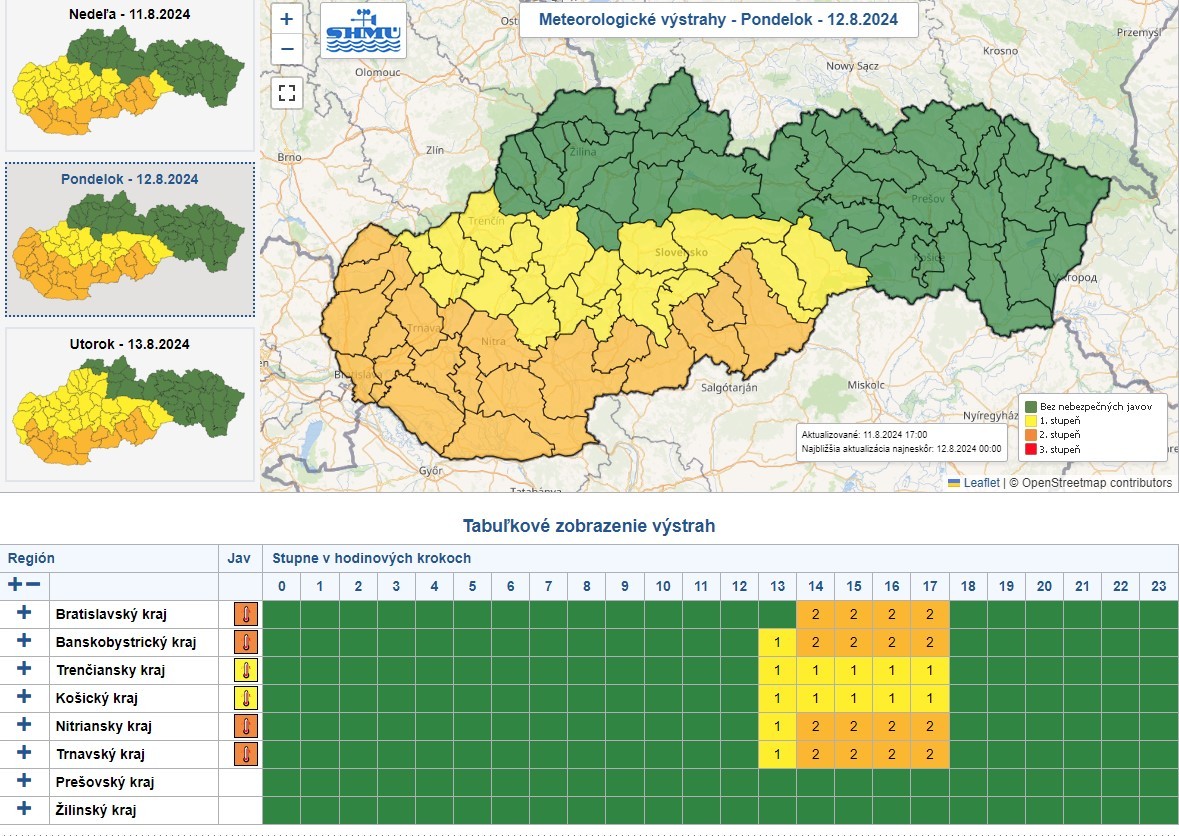Screen dimensions: 1179x836
Task: Click the Prešovský kraj region name
Action: point(105,782)
